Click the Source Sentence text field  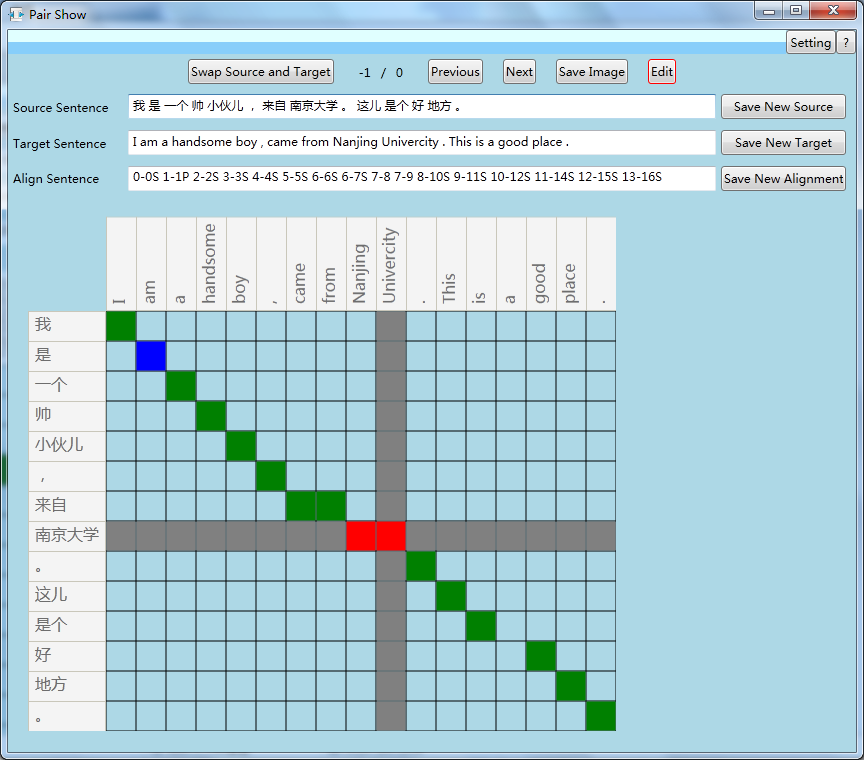point(421,107)
